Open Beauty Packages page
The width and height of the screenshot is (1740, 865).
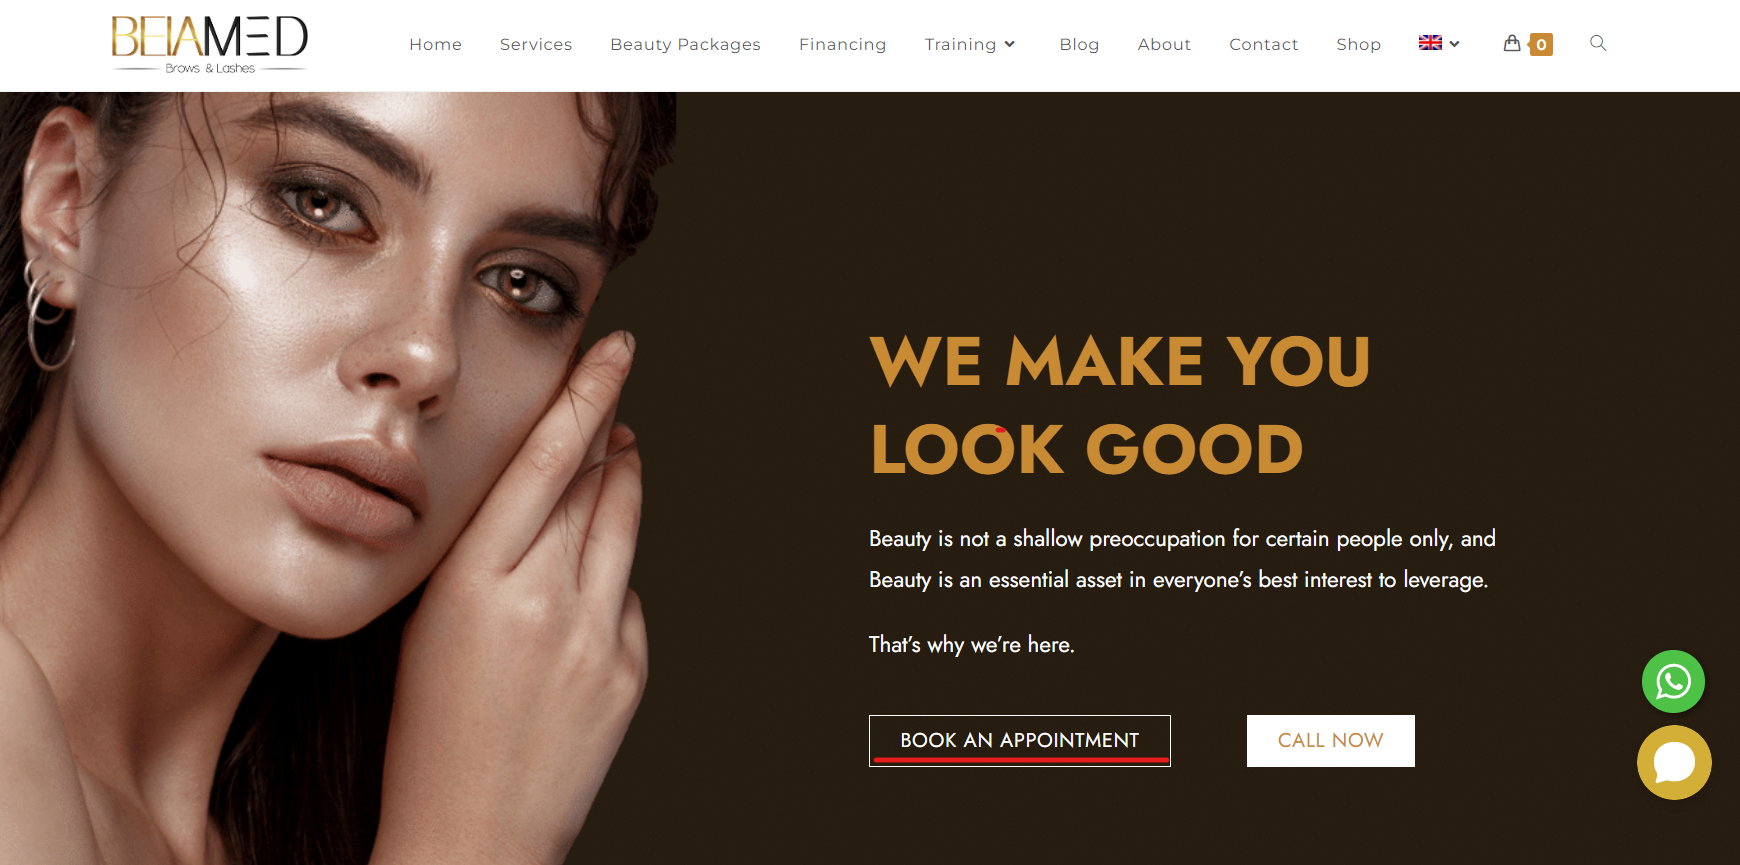685,44
